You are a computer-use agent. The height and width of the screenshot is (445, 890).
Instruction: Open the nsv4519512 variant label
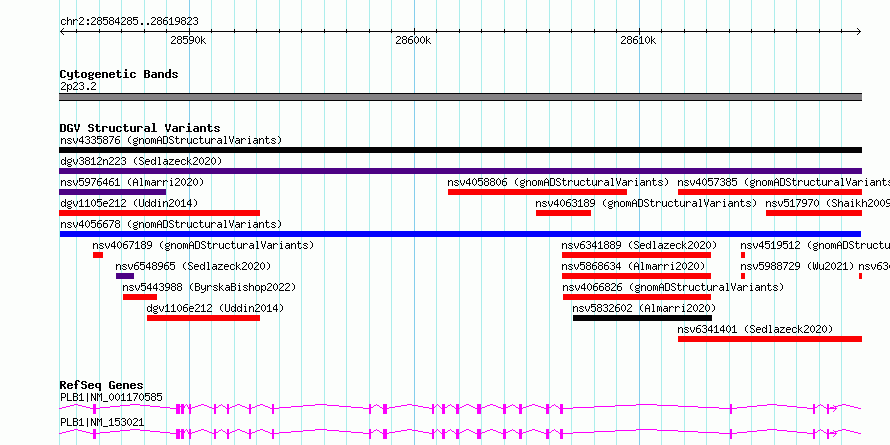(815, 245)
